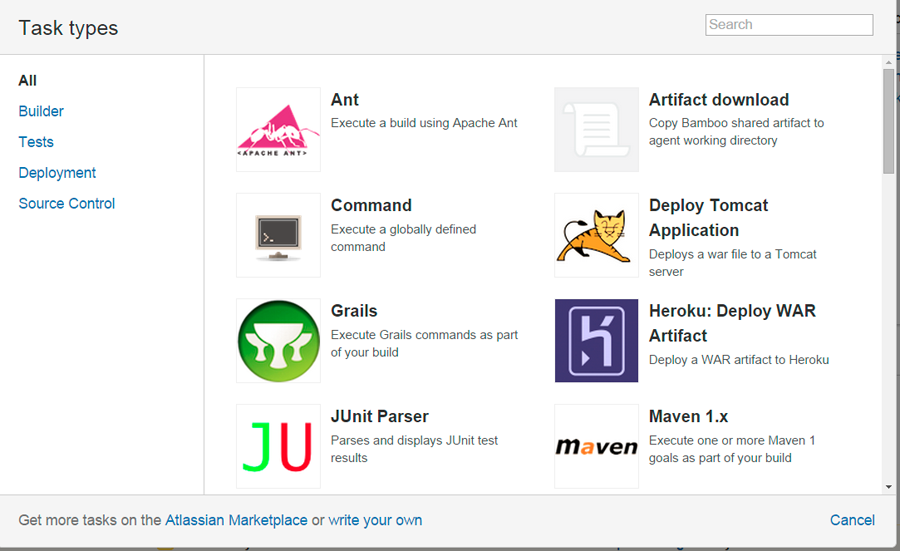Viewport: 900px width, 551px height.
Task: Filter tasks by Deployment category
Action: click(57, 173)
